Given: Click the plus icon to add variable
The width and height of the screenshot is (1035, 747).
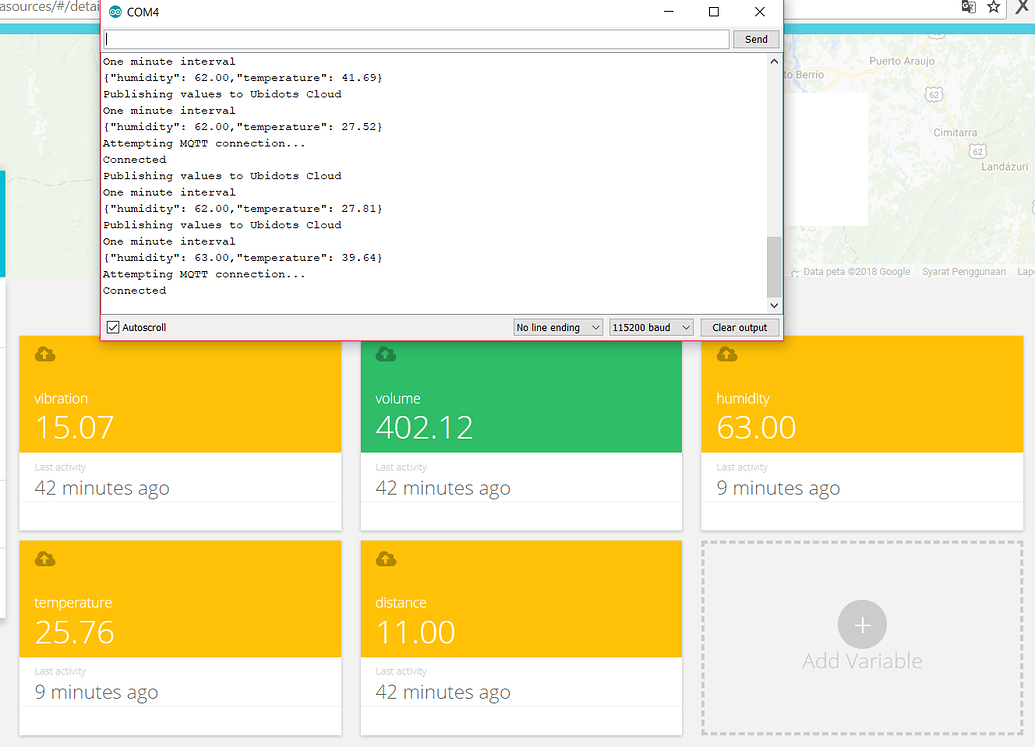Looking at the screenshot, I should pos(862,624).
